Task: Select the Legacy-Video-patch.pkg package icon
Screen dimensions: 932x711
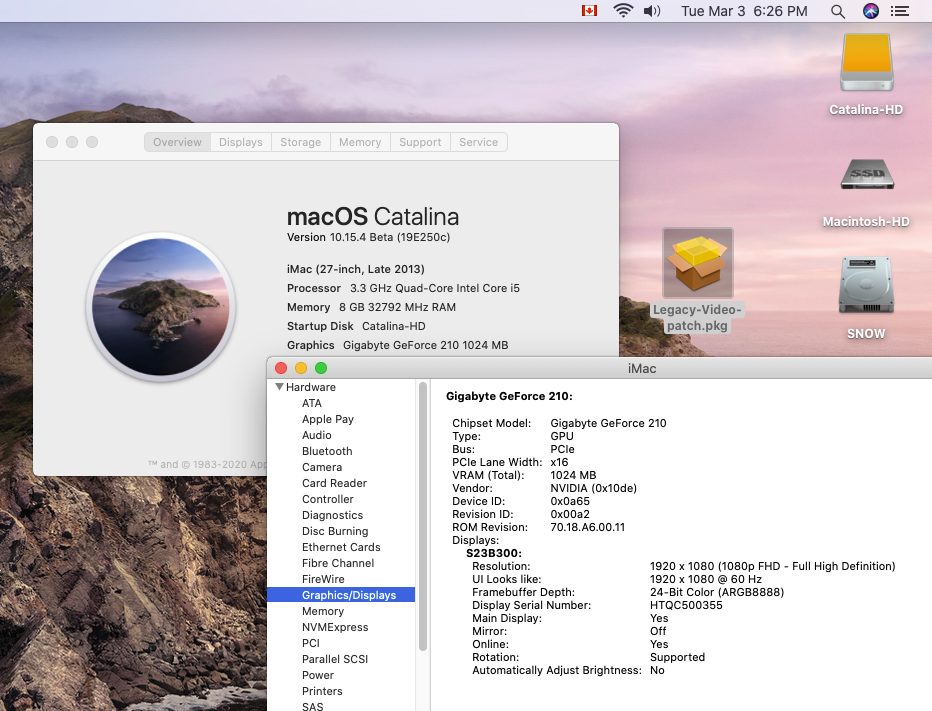Action: coord(698,263)
